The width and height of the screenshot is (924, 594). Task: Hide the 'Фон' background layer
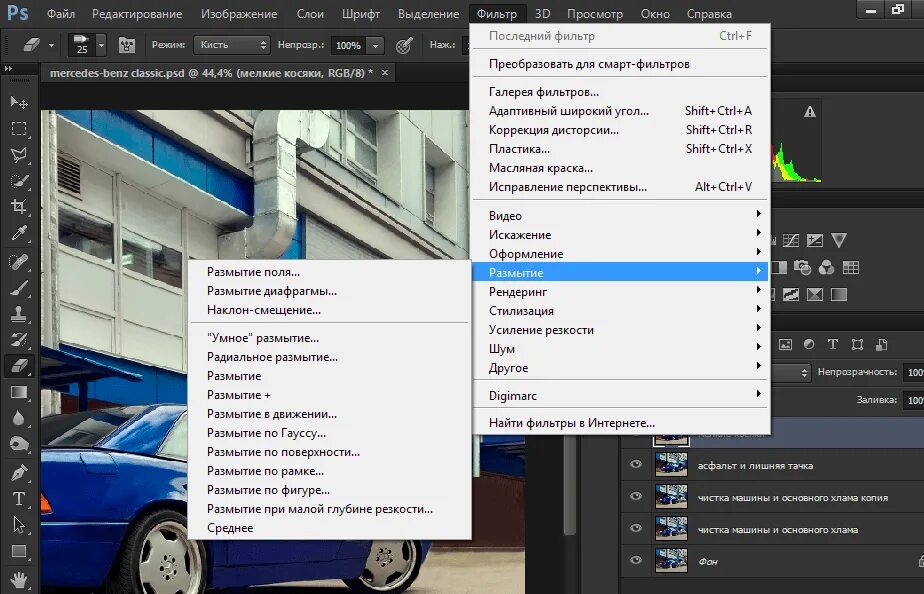coord(635,560)
